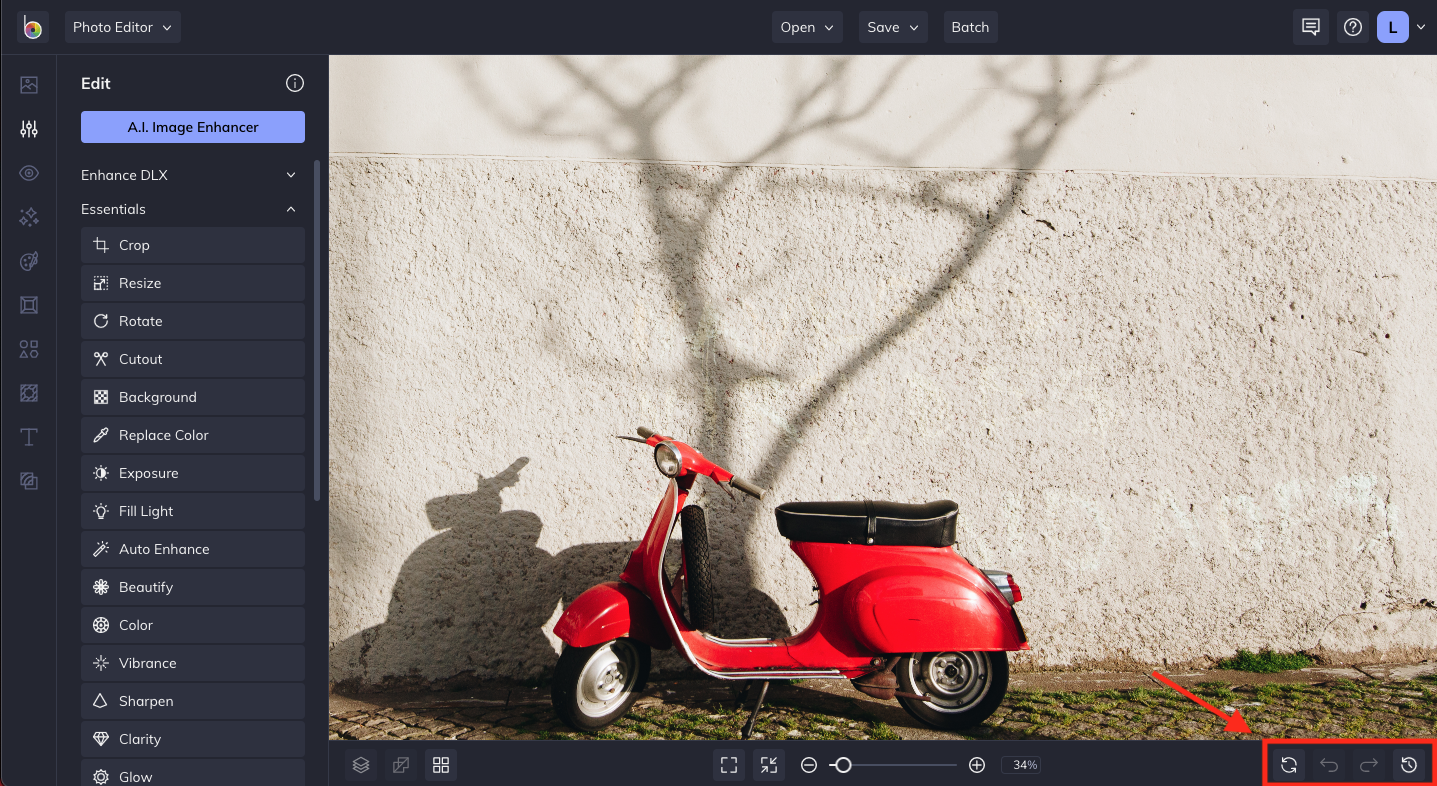Viewport: 1437px width, 786px height.
Task: Select the Replace Color option
Action: pos(192,435)
